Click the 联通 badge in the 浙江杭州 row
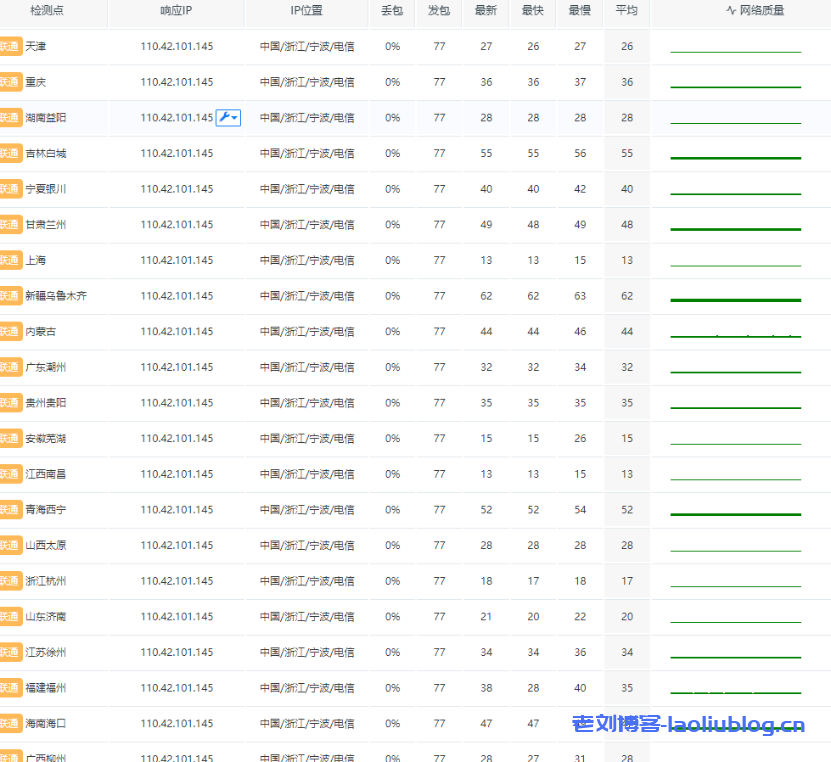Screen dimensions: 831x762 coord(10,581)
